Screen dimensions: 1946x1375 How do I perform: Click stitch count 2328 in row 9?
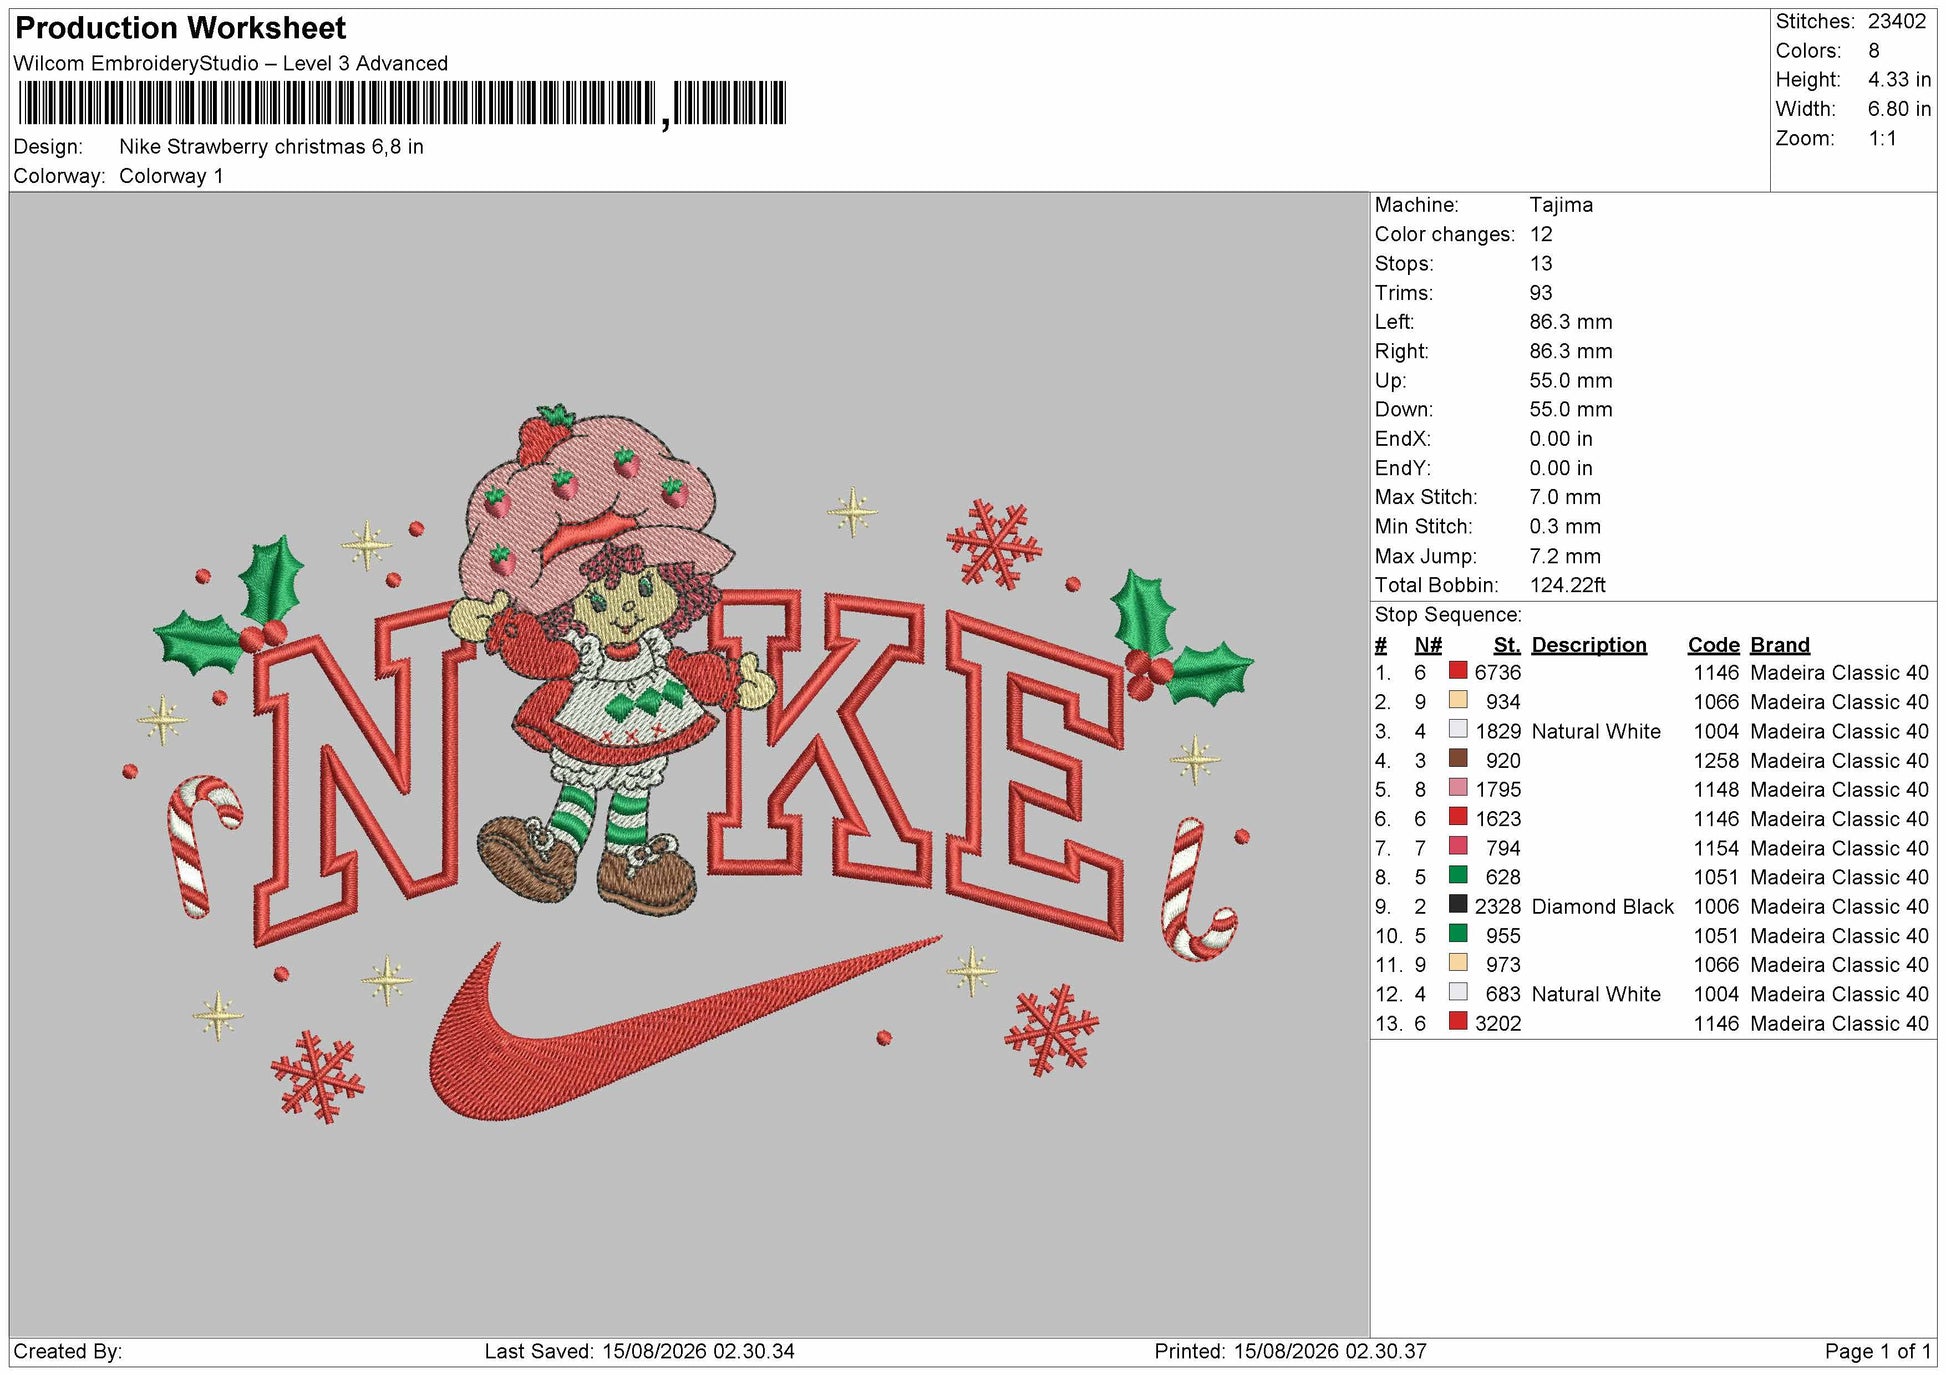point(1498,906)
